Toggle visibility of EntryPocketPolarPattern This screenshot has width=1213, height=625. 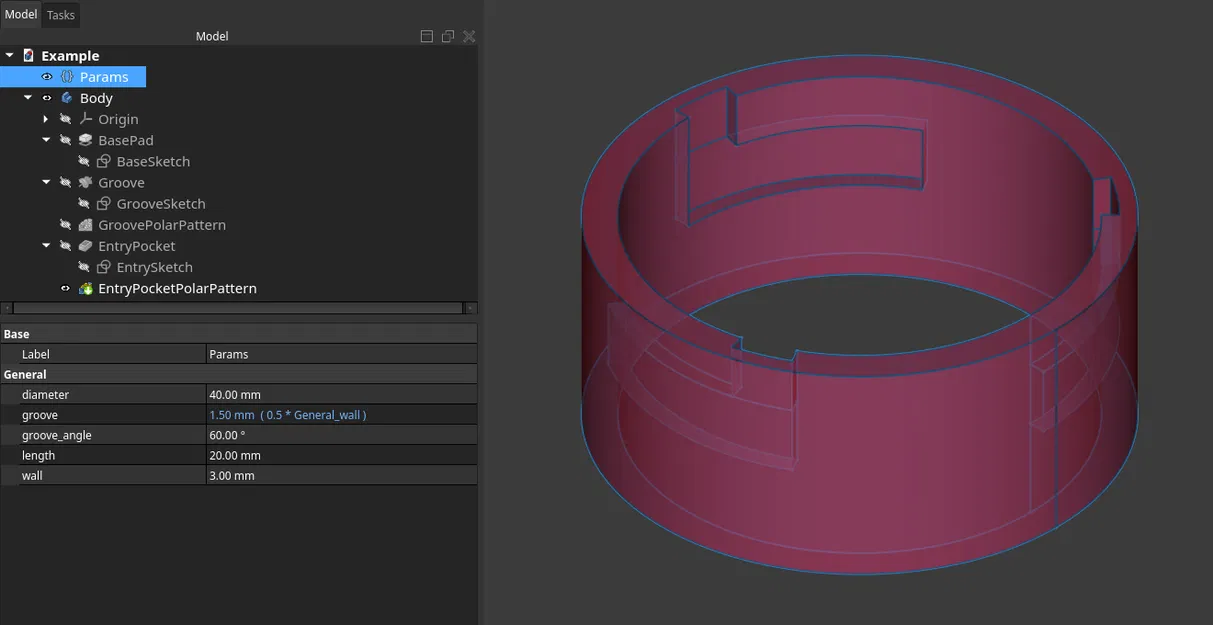tap(64, 288)
